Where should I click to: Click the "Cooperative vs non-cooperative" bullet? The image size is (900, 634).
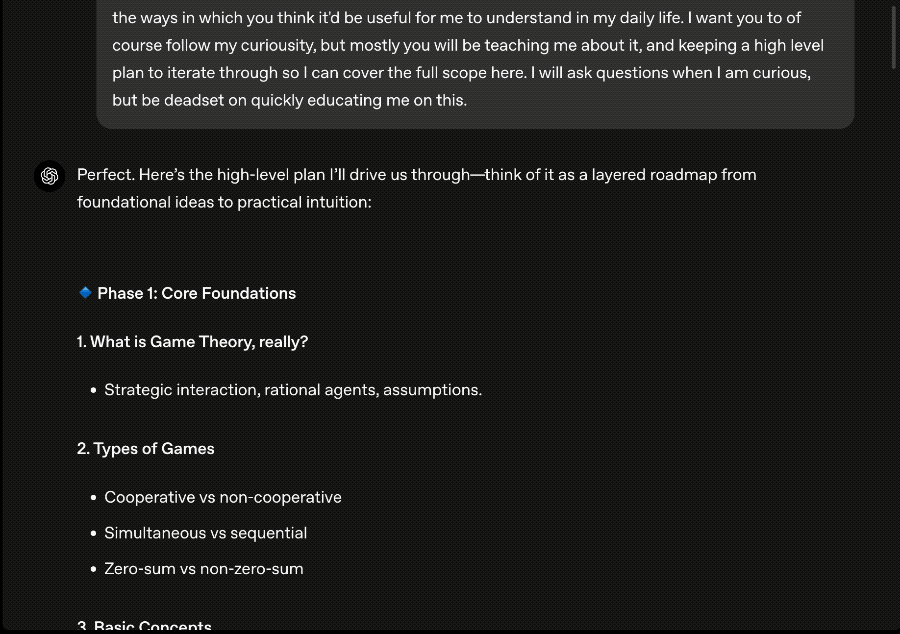(x=223, y=497)
